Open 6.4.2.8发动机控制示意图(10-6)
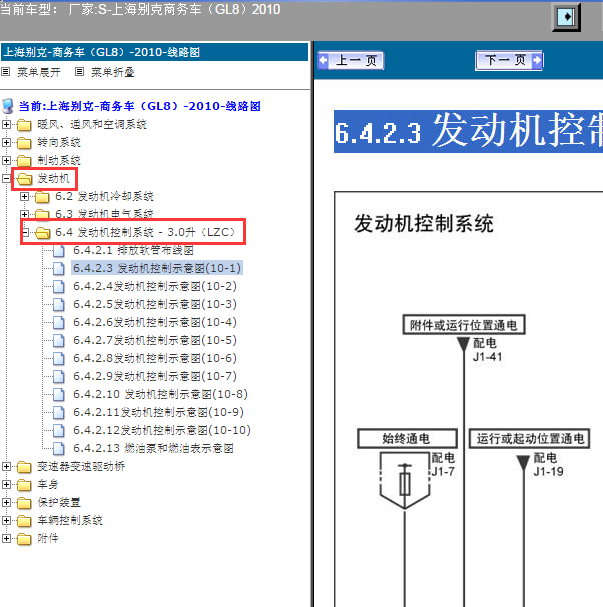 pyautogui.click(x=155, y=358)
